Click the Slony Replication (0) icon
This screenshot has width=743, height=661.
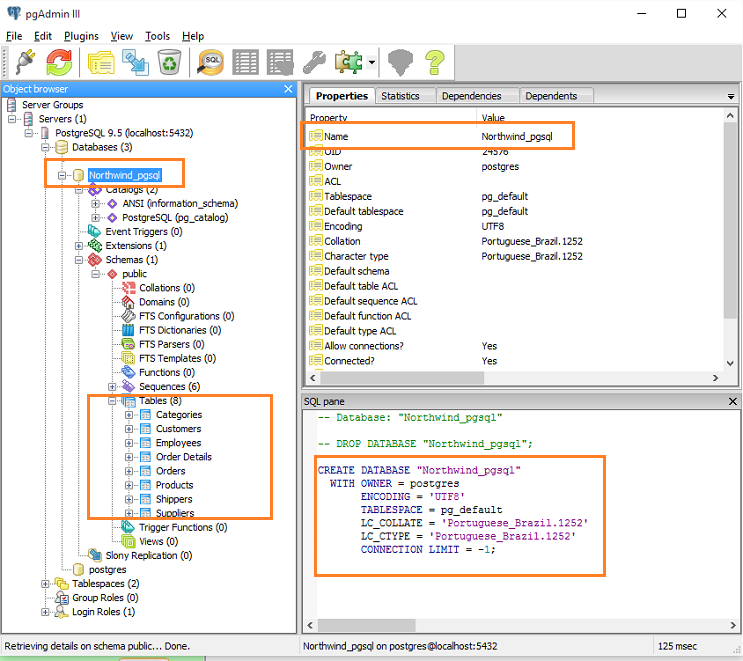95,555
